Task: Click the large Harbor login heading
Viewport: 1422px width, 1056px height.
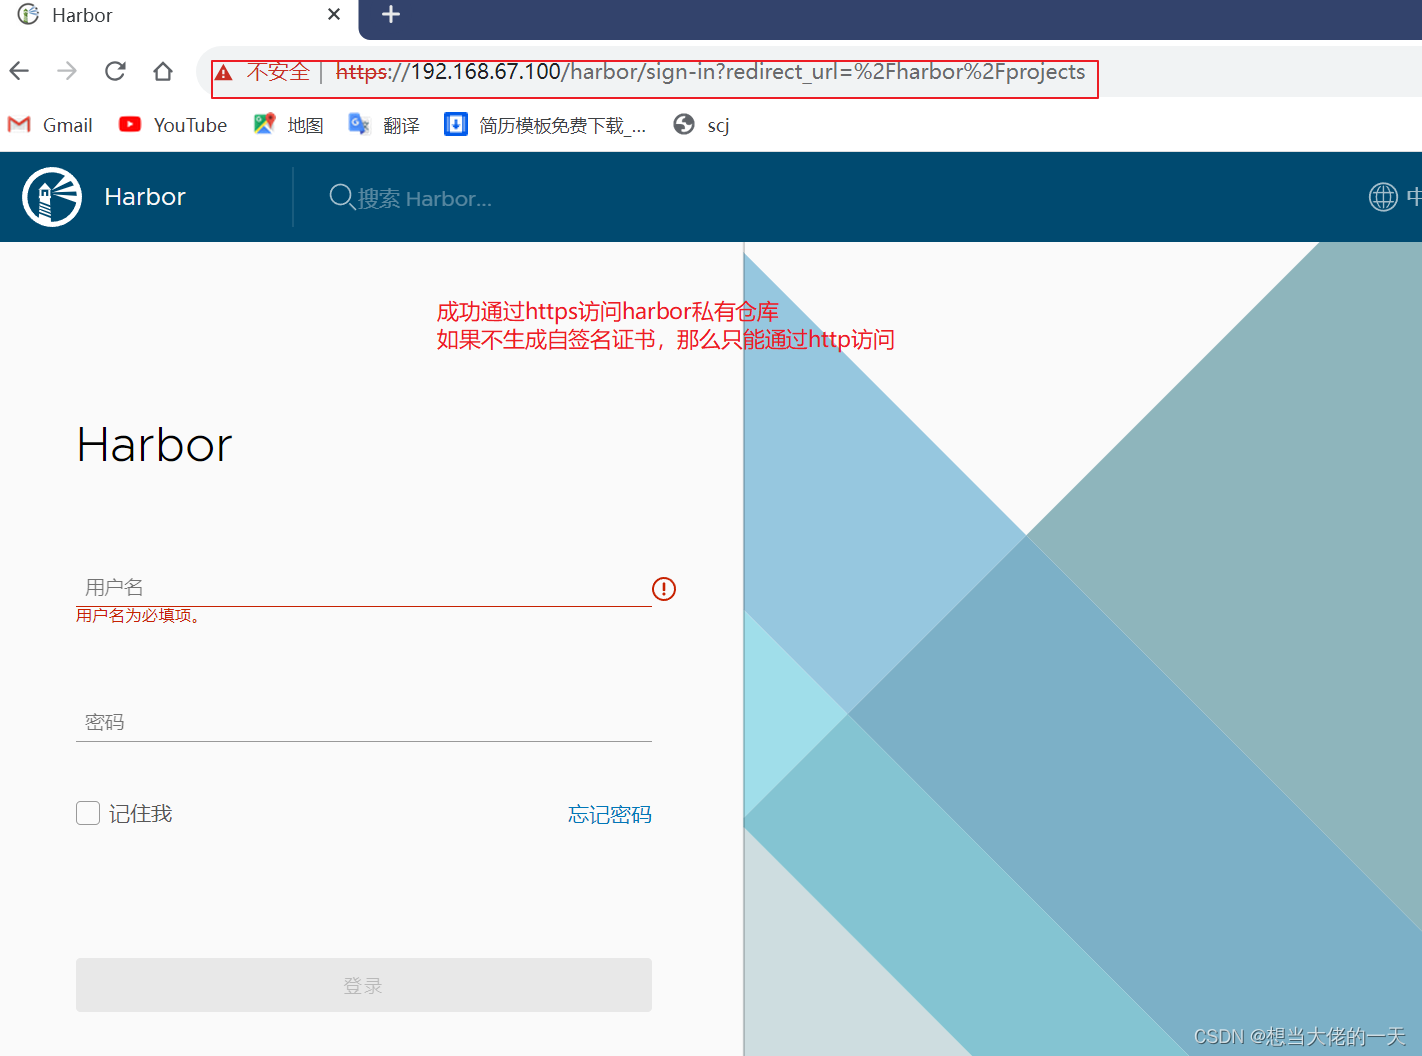Action: (155, 444)
